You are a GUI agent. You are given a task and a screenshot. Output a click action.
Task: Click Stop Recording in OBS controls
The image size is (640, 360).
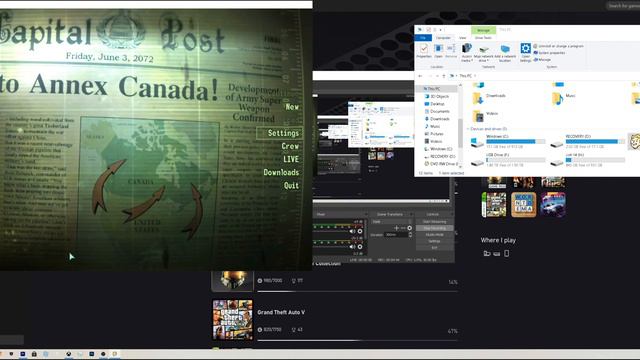(x=434, y=228)
